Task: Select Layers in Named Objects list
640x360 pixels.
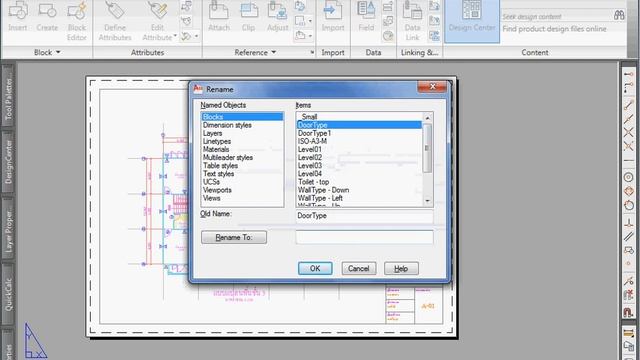Action: [x=242, y=133]
